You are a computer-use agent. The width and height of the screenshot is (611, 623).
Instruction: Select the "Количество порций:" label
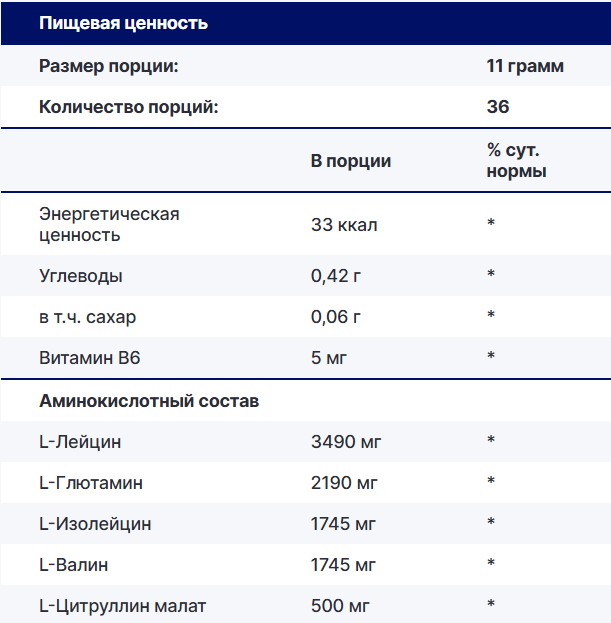click(128, 107)
